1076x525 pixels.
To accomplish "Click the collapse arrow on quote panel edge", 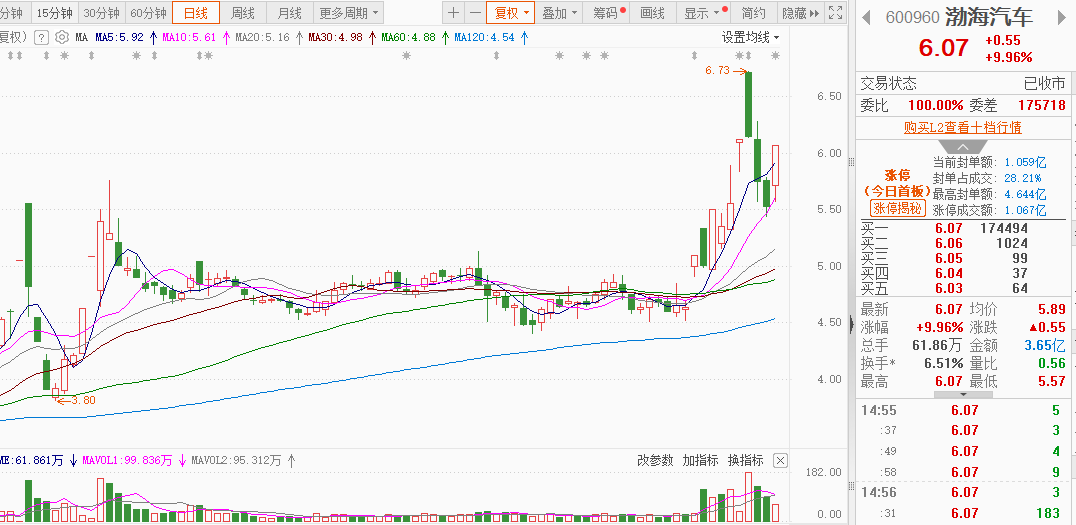I will (x=852, y=324).
